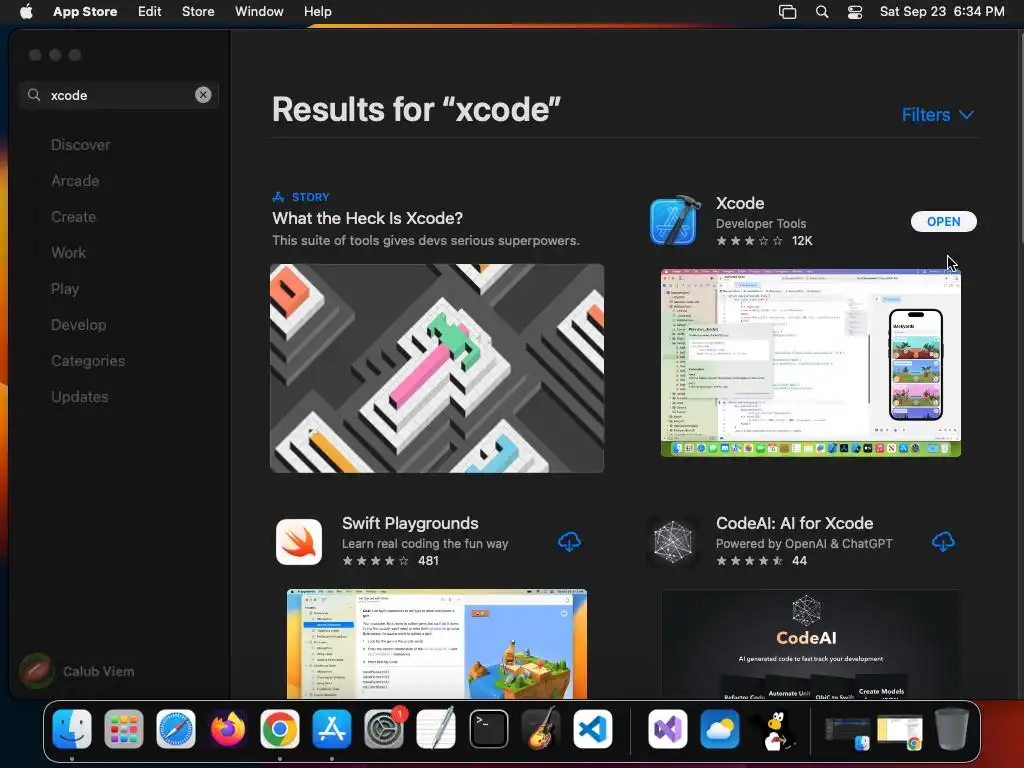Image resolution: width=1024 pixels, height=768 pixels.
Task: Launch Firefox from the Dock
Action: (228, 729)
